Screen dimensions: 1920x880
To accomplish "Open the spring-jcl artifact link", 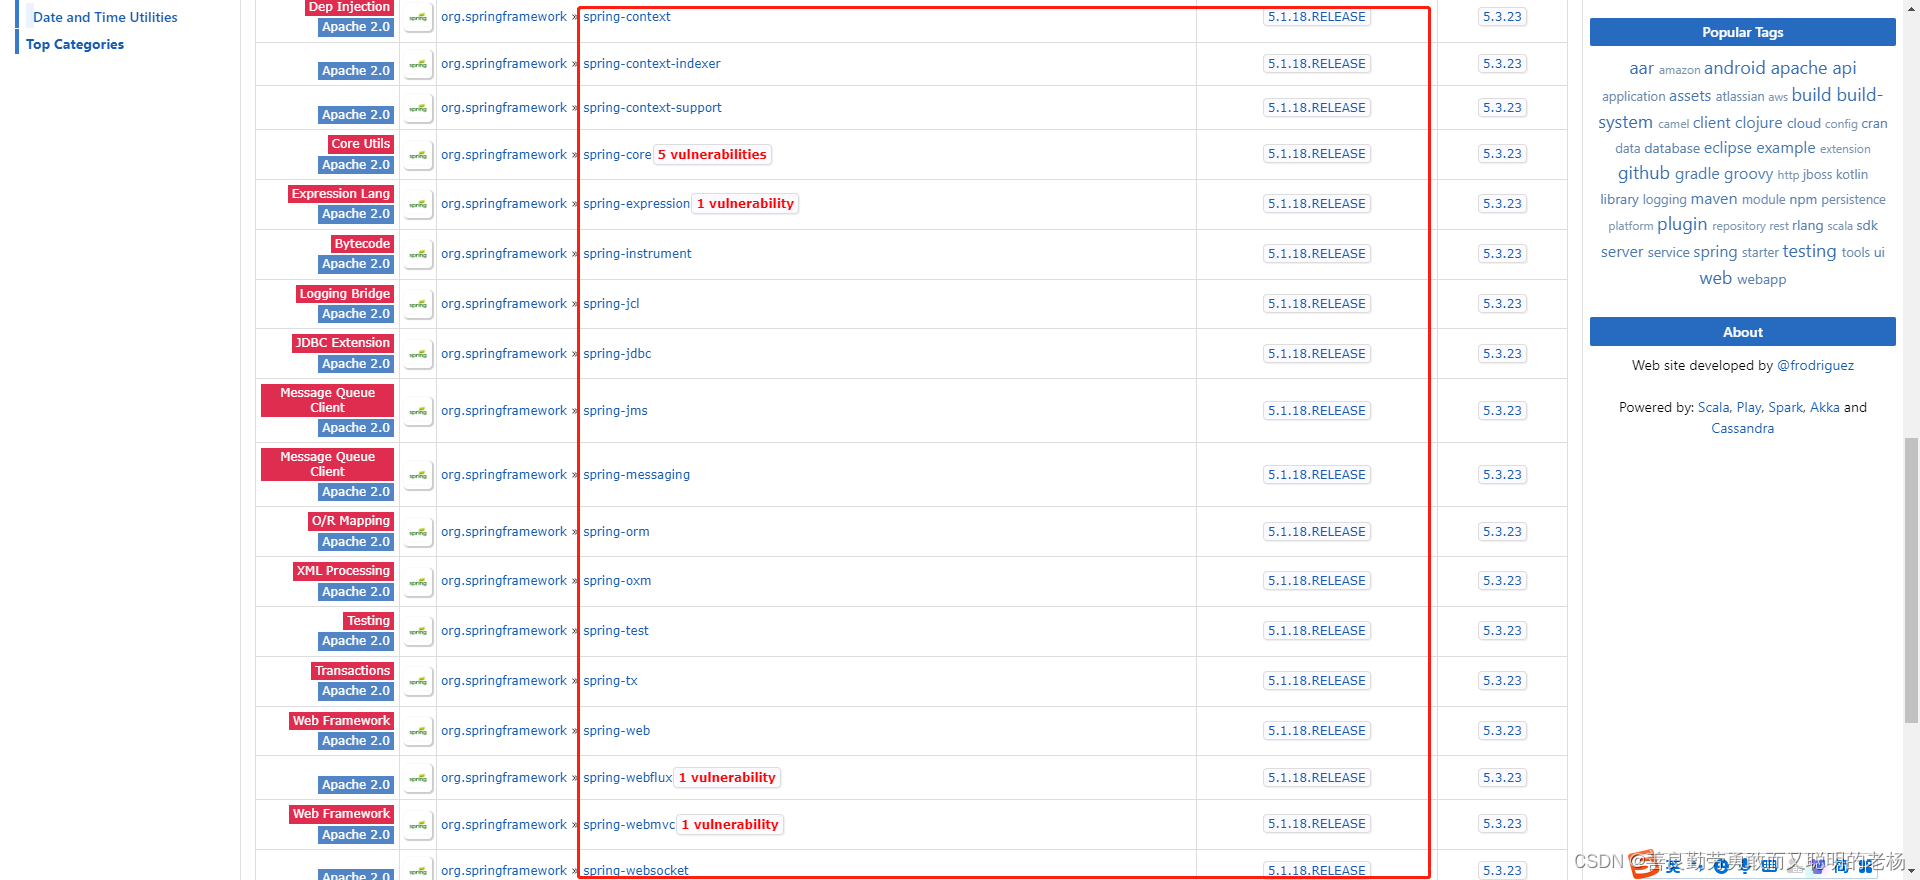I will pyautogui.click(x=611, y=304).
